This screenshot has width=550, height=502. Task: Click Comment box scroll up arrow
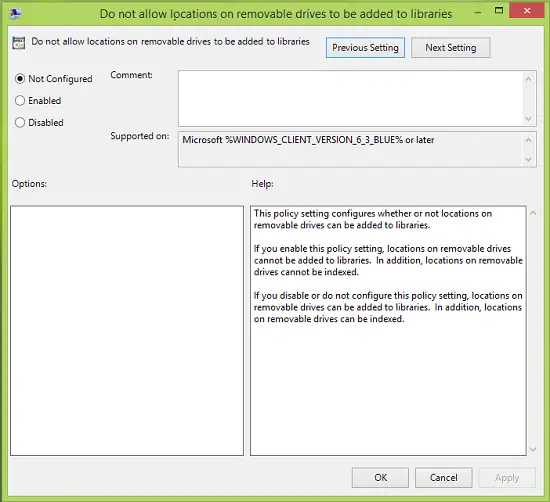528,80
